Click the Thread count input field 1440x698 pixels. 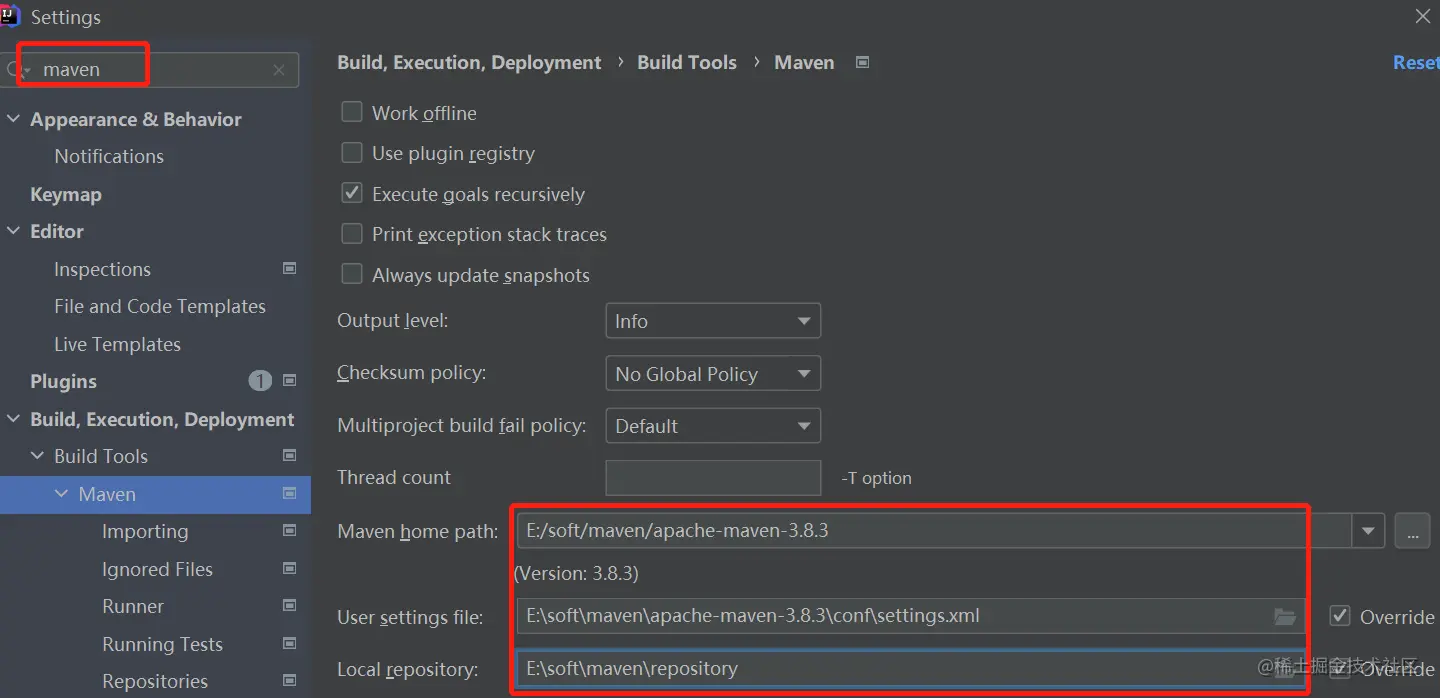(713, 478)
